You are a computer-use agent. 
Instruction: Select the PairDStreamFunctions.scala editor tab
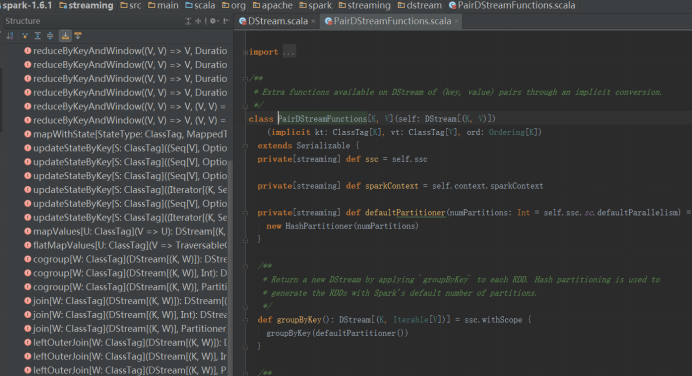[x=392, y=21]
